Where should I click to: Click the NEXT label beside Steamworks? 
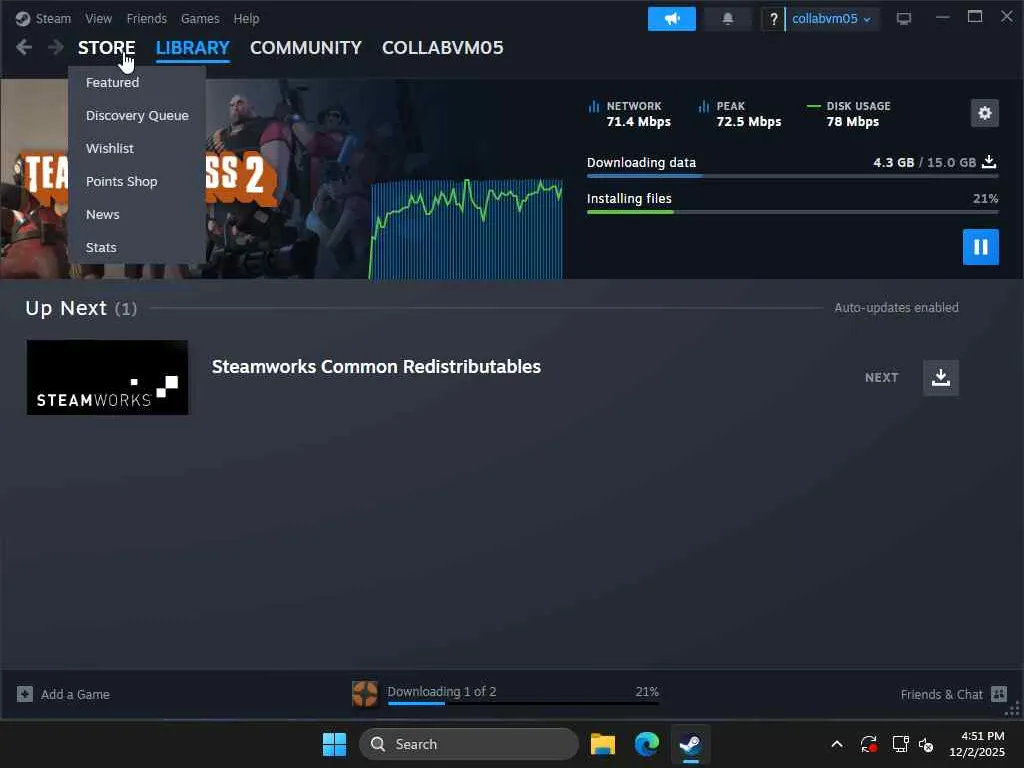[882, 377]
